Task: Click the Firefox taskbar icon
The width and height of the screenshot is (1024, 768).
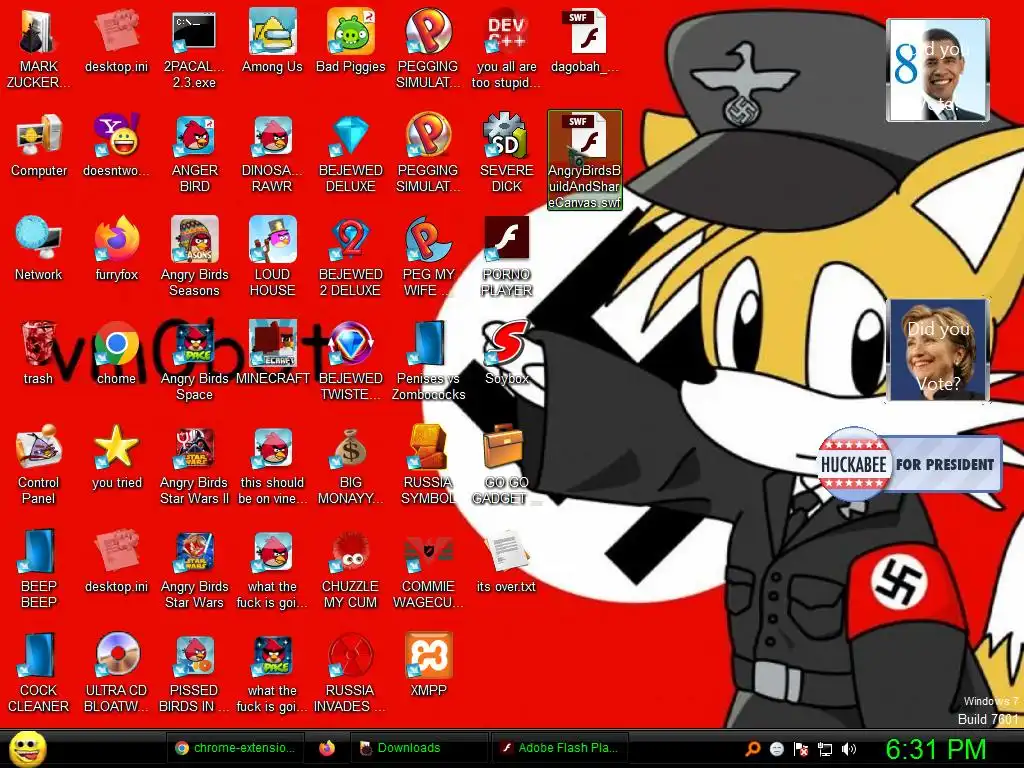Action: pos(327,748)
